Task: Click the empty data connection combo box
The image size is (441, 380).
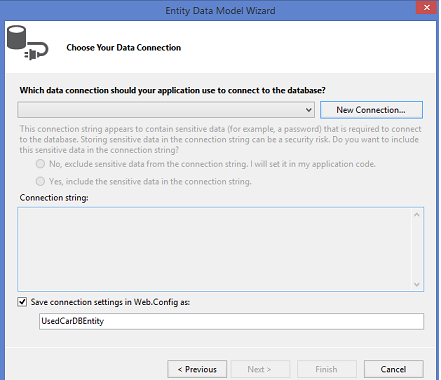Action: [x=166, y=110]
